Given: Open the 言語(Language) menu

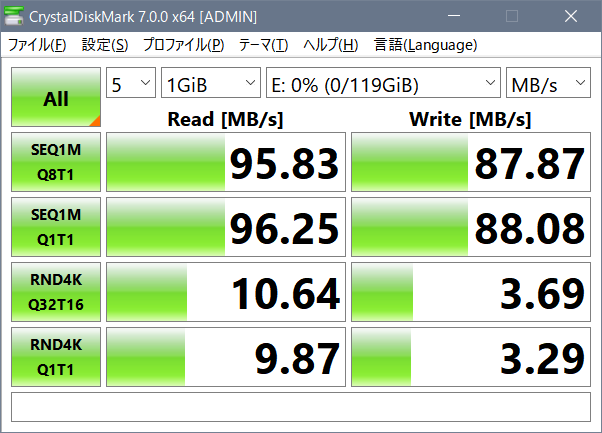Looking at the screenshot, I should [425, 45].
